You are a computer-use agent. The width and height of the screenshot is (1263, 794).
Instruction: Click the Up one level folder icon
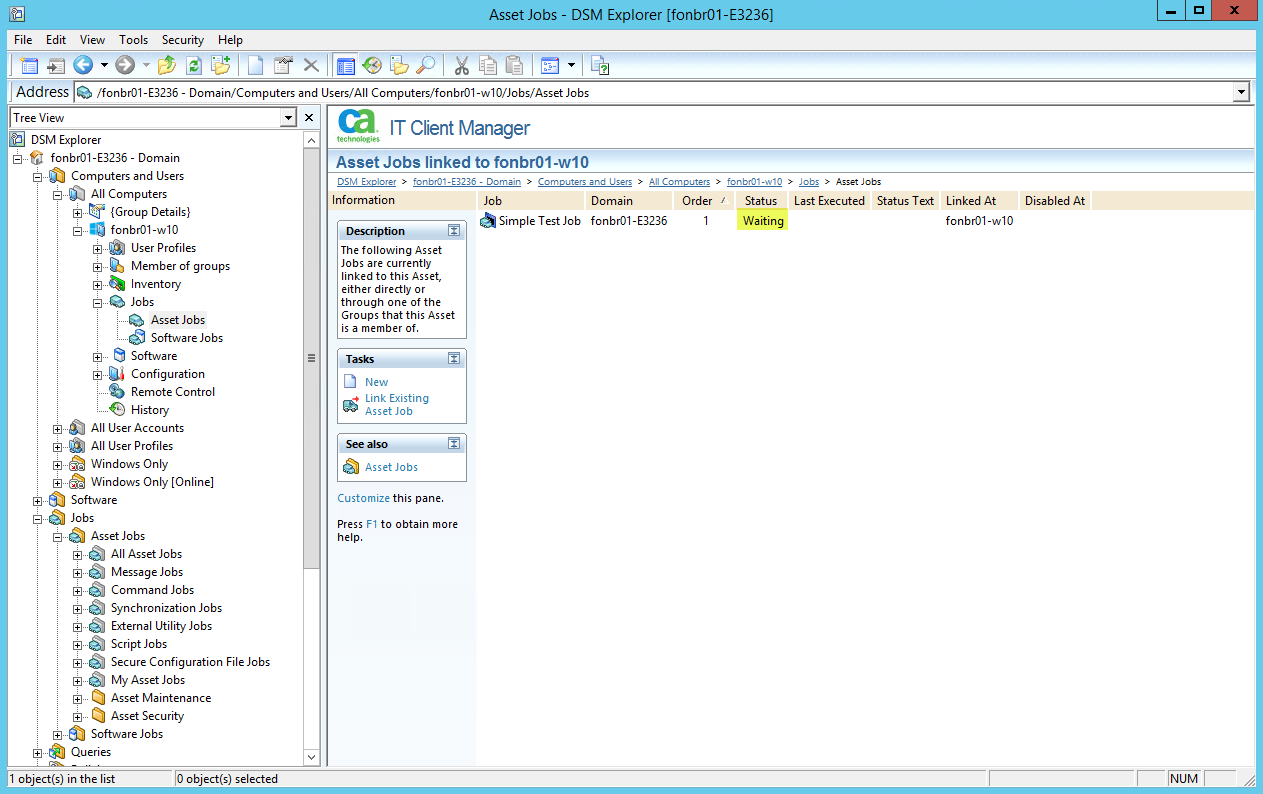click(x=167, y=66)
